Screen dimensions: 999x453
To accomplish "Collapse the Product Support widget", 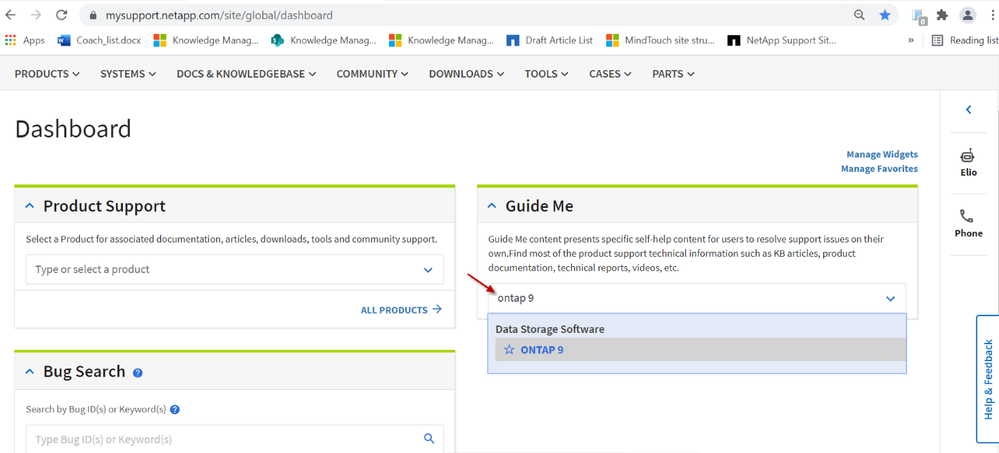I will point(27,206).
